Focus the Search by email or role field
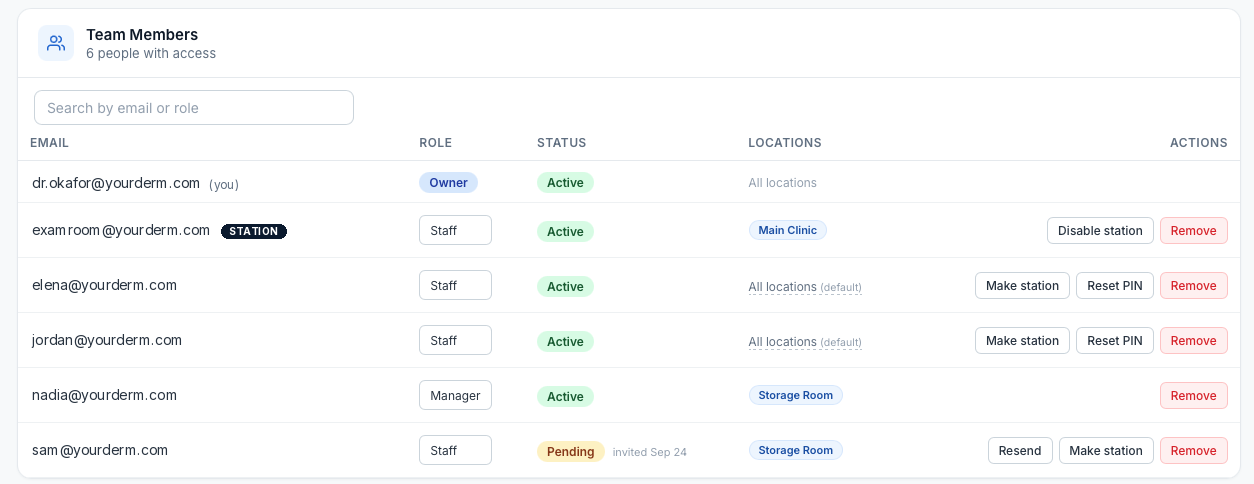1254x484 pixels. pyautogui.click(x=194, y=108)
